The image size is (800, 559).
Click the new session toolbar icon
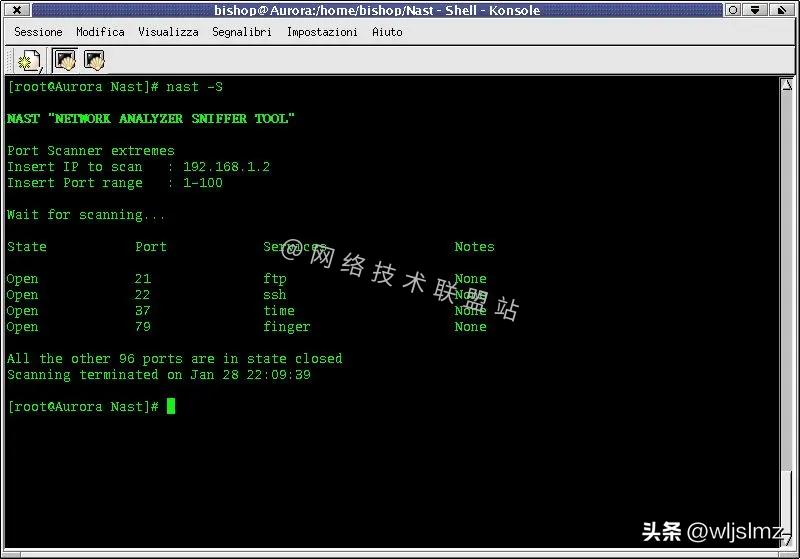(29, 61)
